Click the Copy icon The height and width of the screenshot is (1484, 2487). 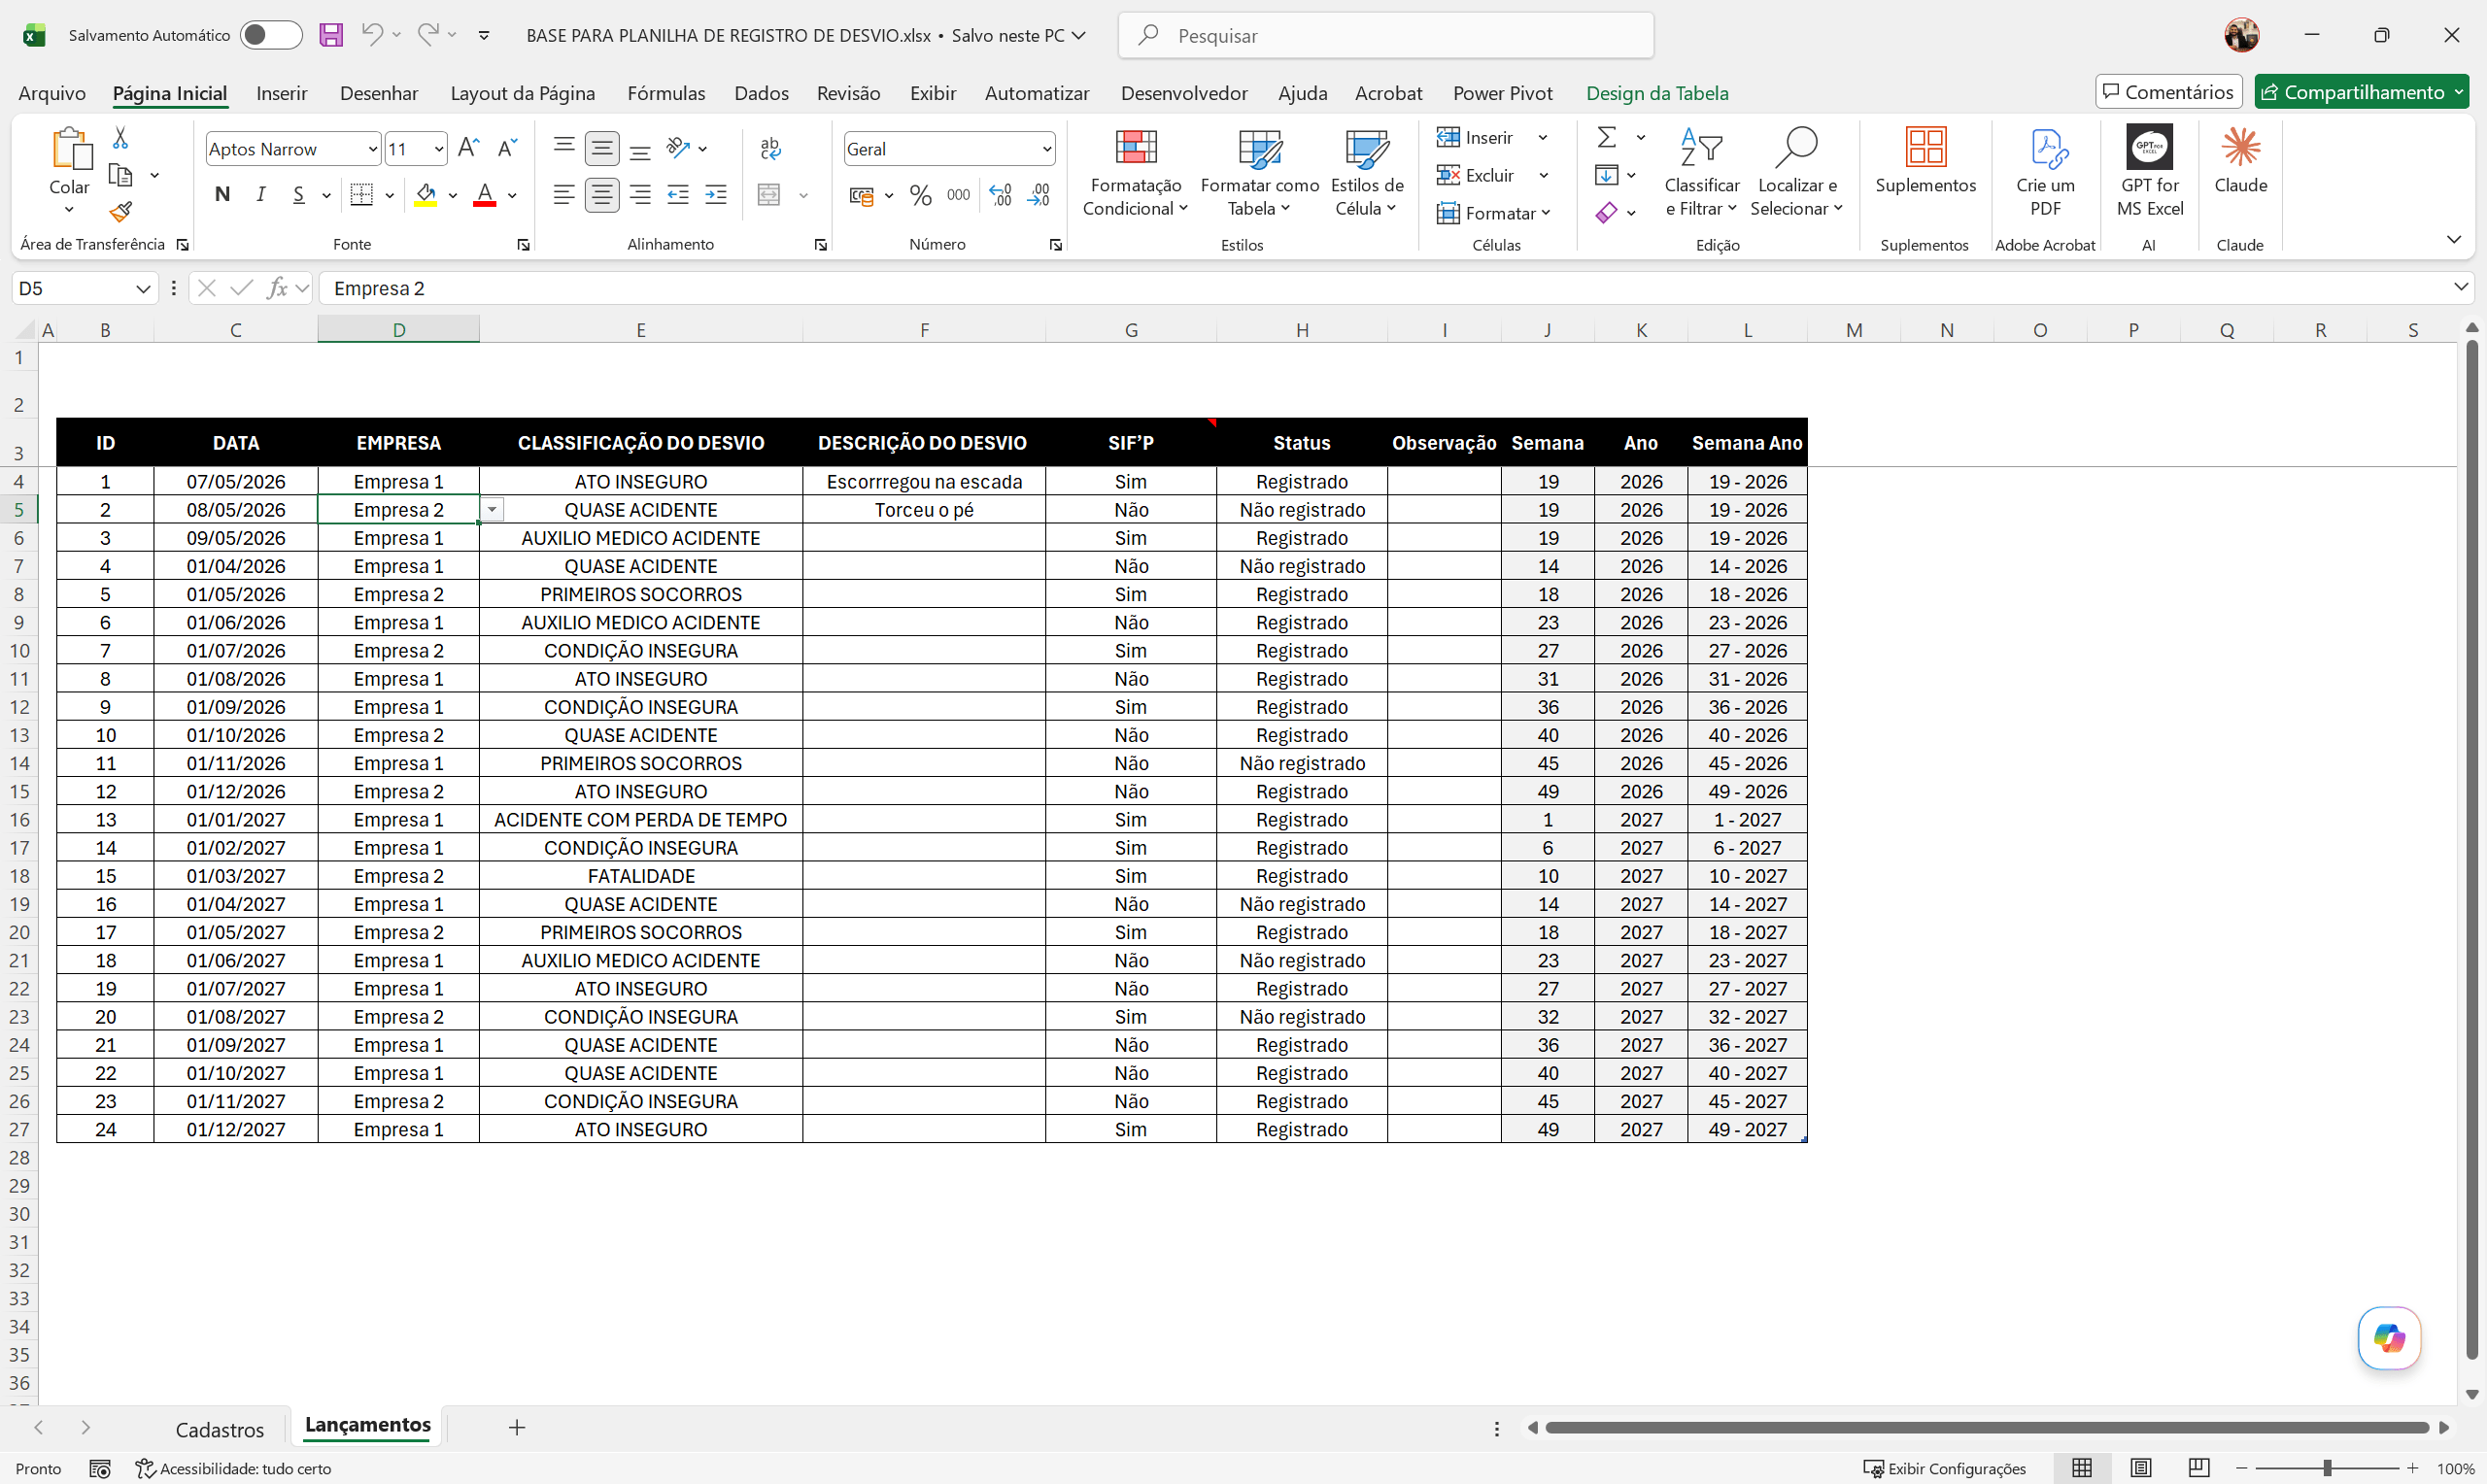120,175
